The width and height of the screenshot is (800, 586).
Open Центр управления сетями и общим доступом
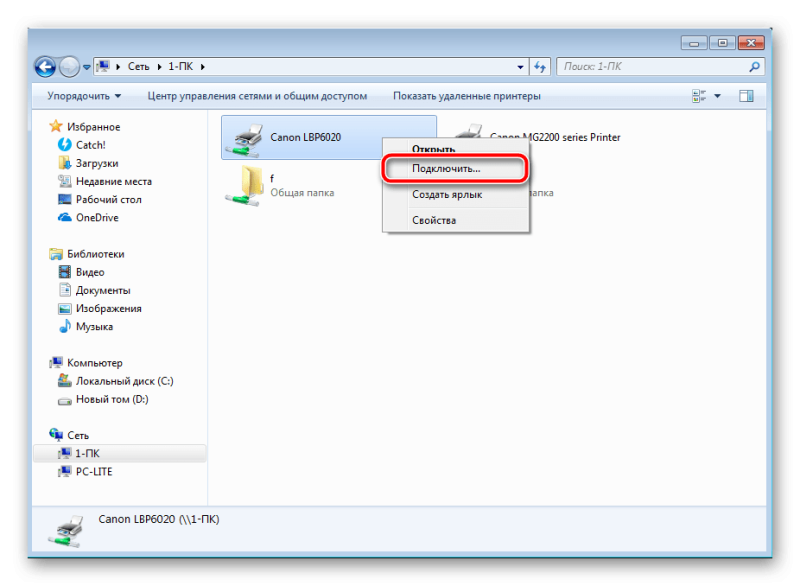click(x=257, y=96)
